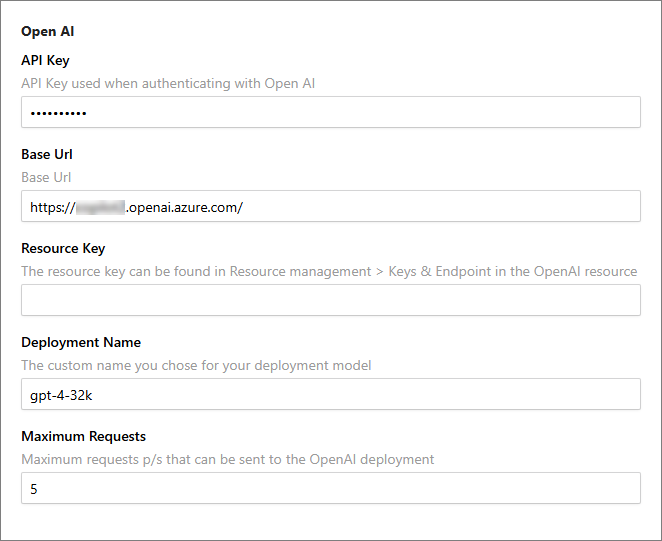Click the bold Base Url label

point(47,154)
